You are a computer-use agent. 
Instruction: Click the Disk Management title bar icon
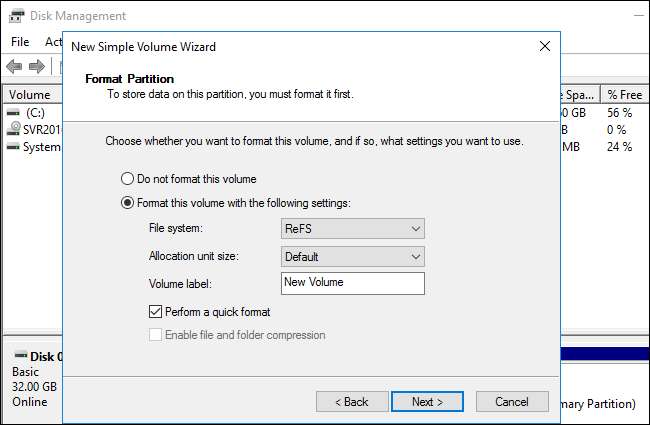[14, 16]
